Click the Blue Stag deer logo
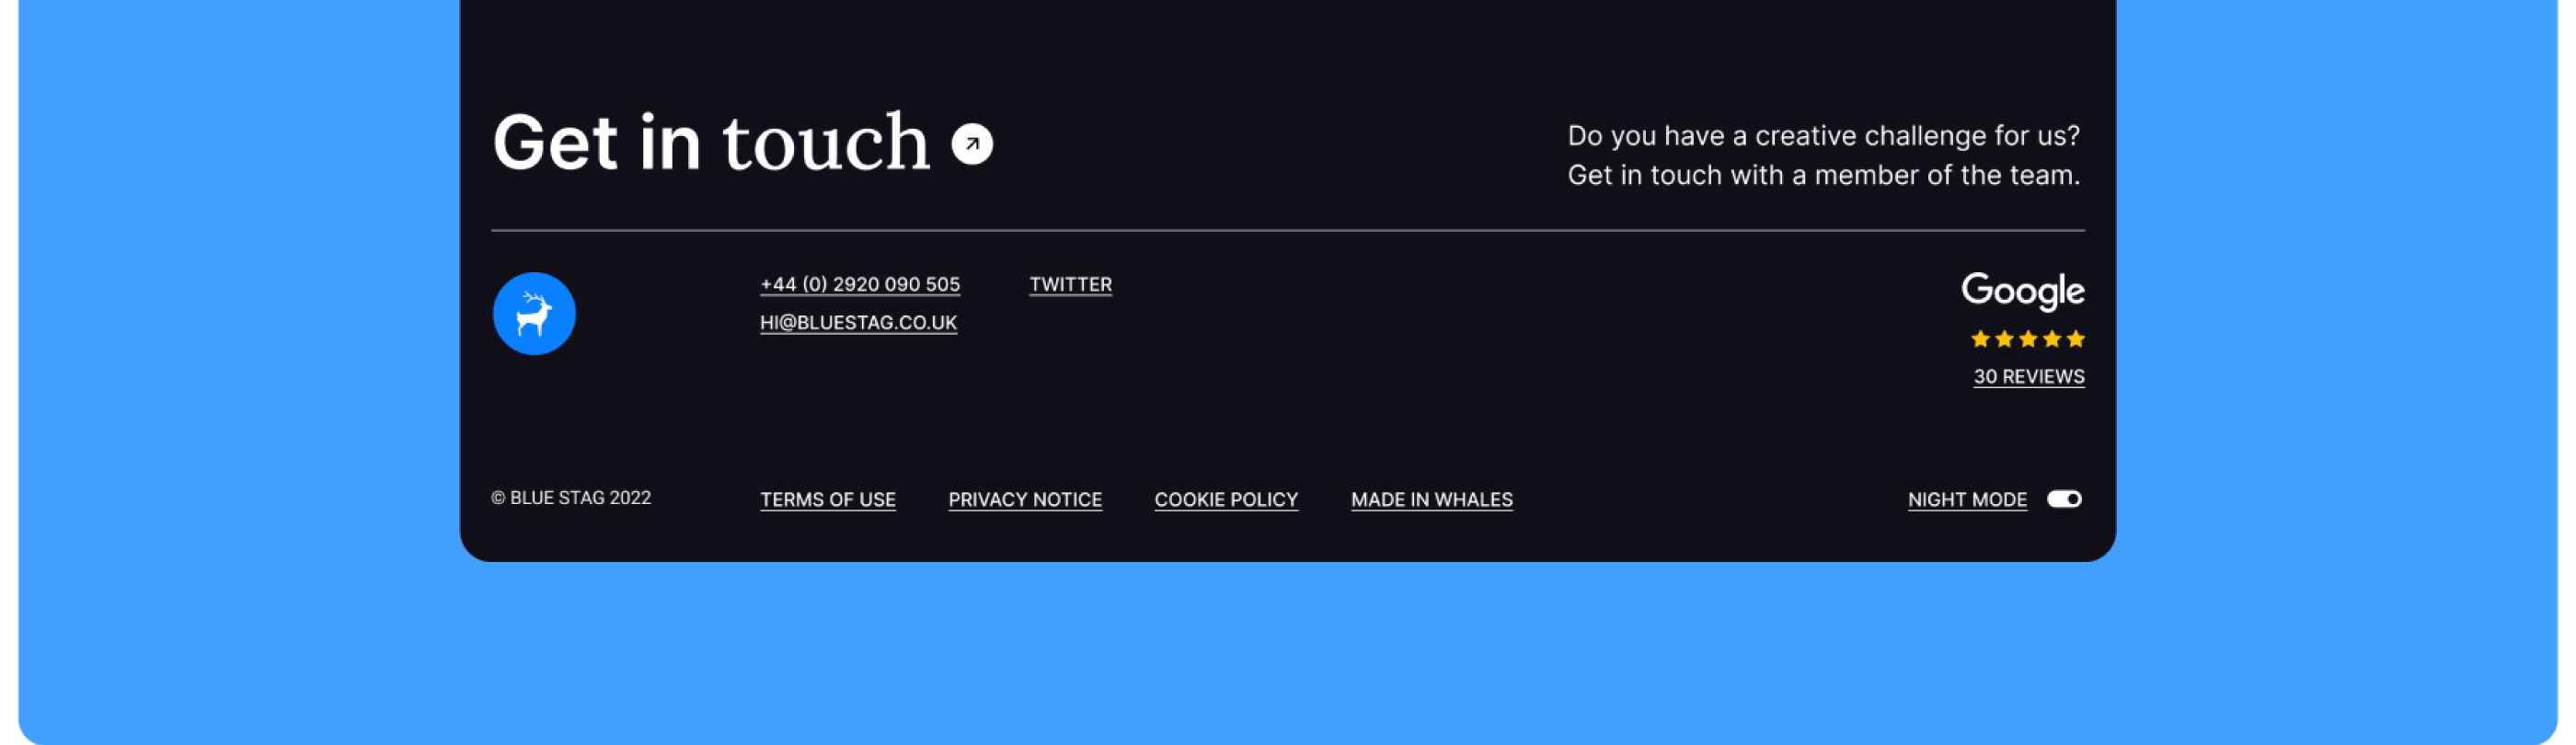 click(x=534, y=314)
